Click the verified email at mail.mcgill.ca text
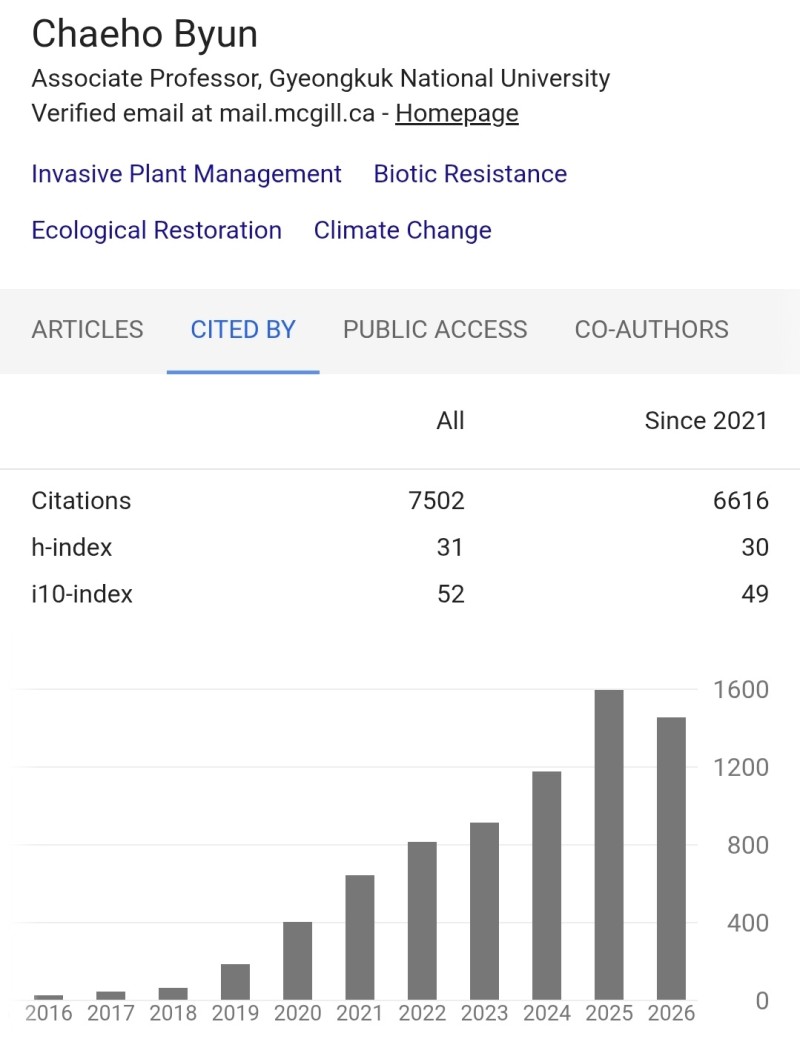 pyautogui.click(x=203, y=113)
